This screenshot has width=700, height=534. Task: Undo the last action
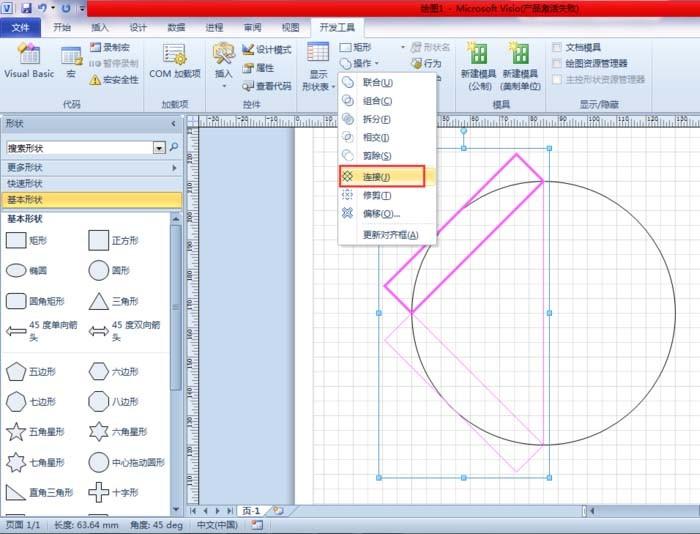[42, 8]
